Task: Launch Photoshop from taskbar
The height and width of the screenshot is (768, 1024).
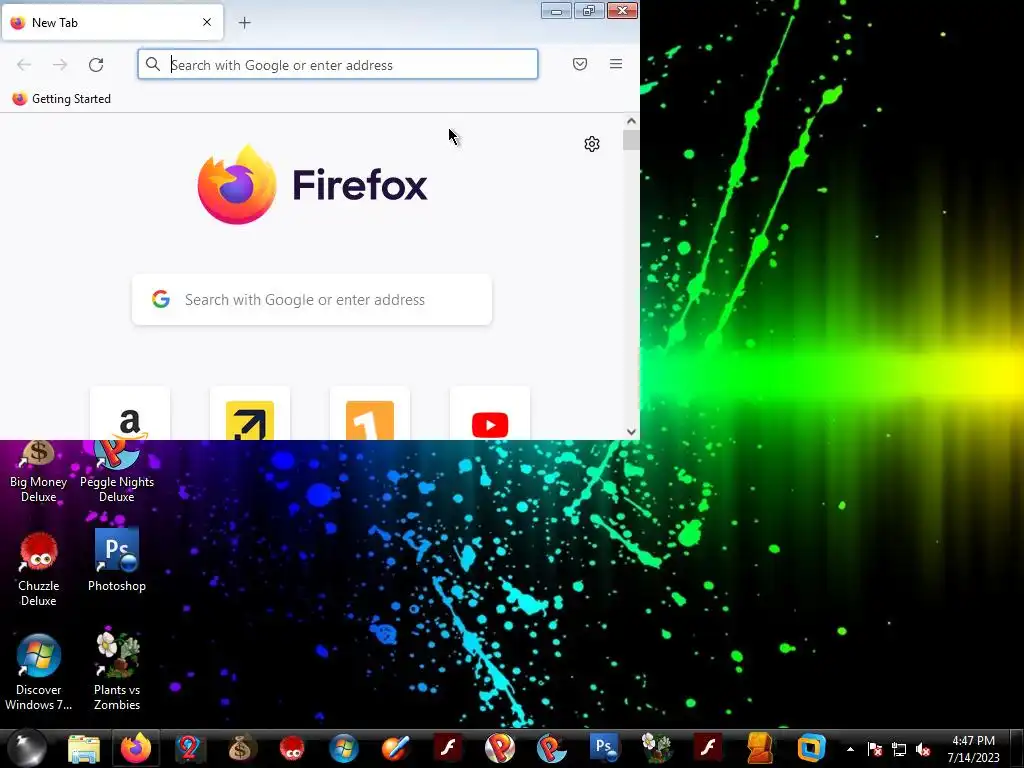Action: [604, 748]
